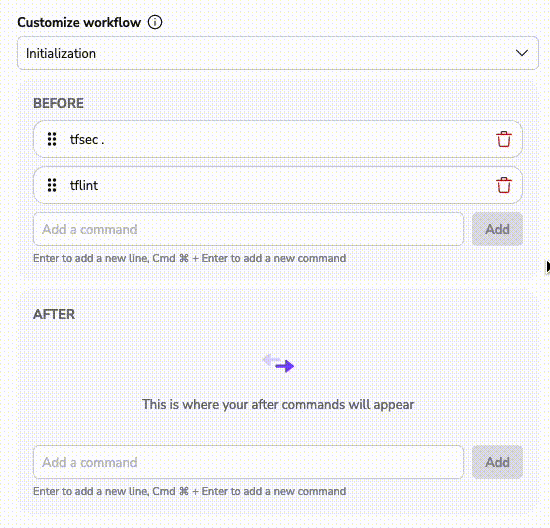
Task: Click the Add button in the BEFORE section
Action: pyautogui.click(x=497, y=229)
